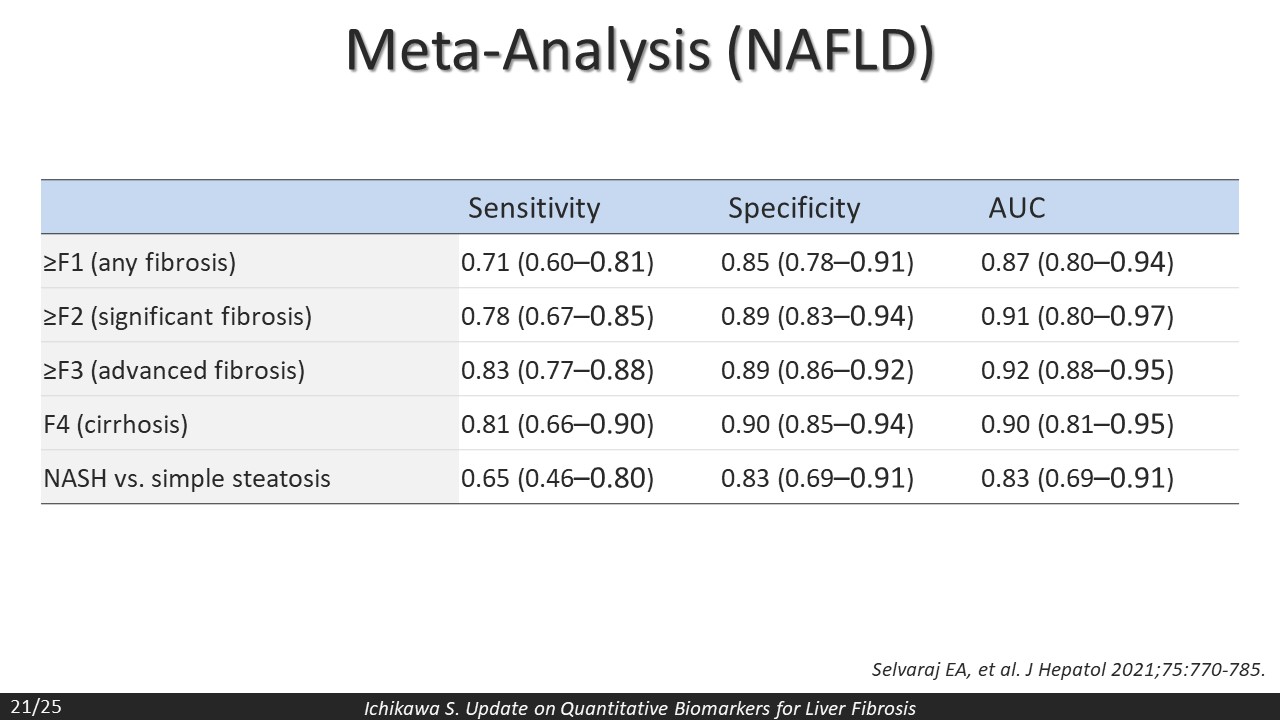Select the Sensitivity column header
Screen dimensions: 1280x720
click(534, 208)
